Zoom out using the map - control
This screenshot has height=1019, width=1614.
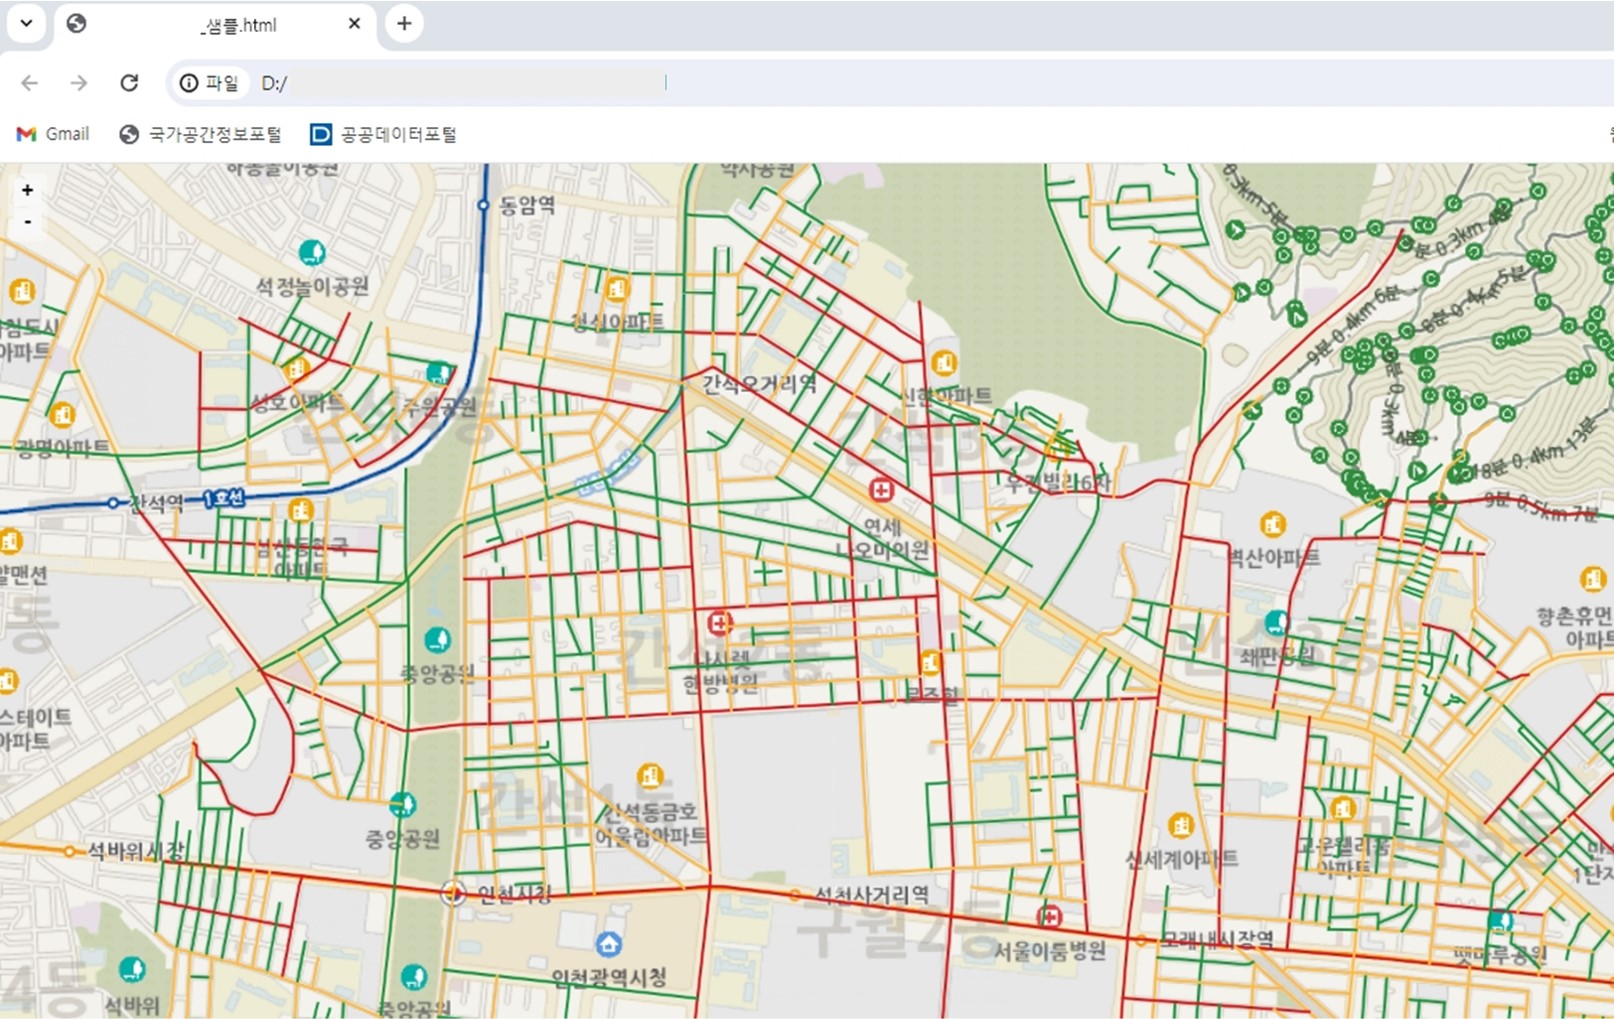tap(27, 220)
